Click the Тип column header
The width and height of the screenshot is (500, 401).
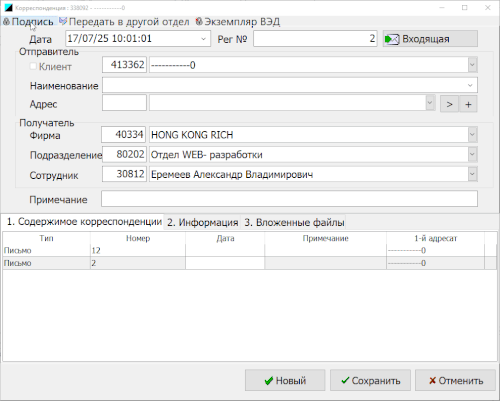[46, 238]
